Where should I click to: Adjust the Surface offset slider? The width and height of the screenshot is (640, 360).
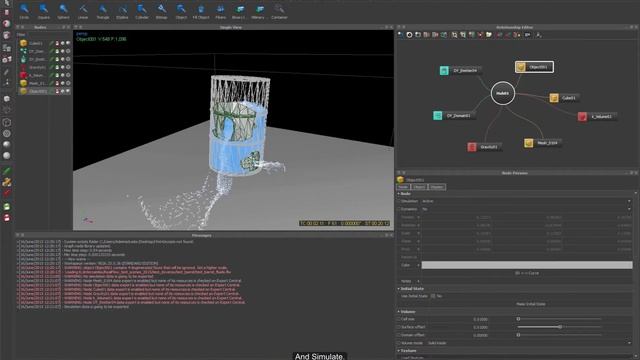tap(560, 327)
